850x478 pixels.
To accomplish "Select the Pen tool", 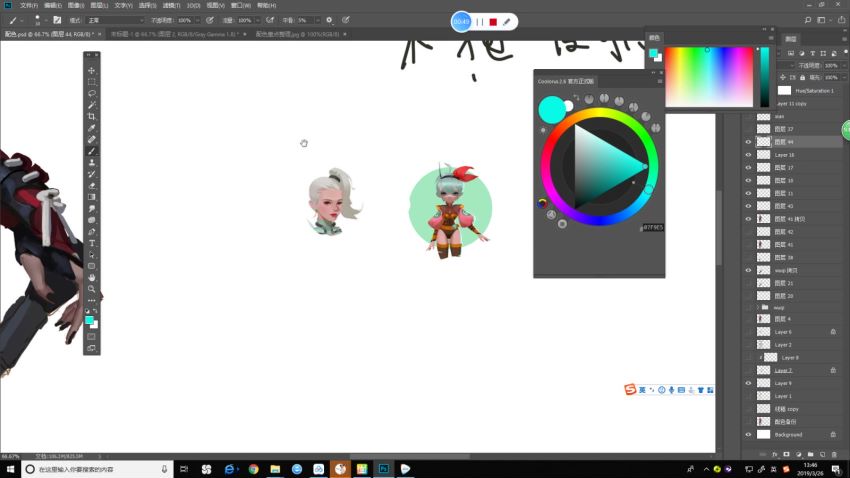I will (x=92, y=231).
